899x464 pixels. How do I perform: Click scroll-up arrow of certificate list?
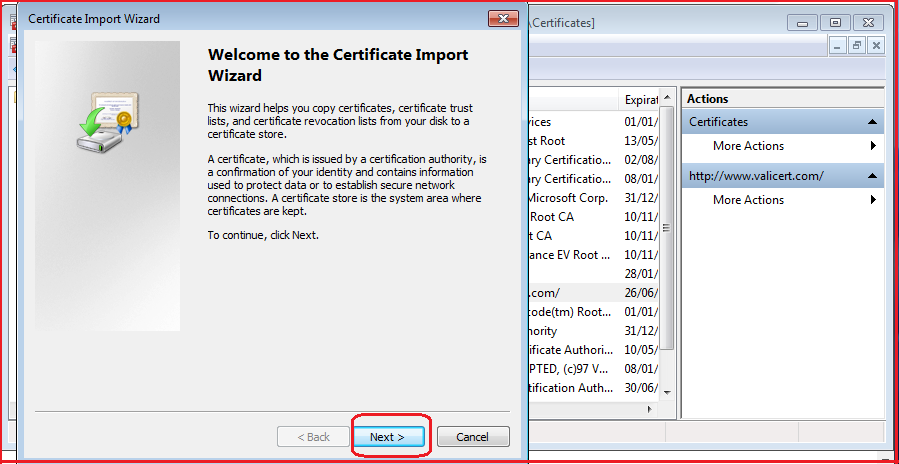(667, 99)
